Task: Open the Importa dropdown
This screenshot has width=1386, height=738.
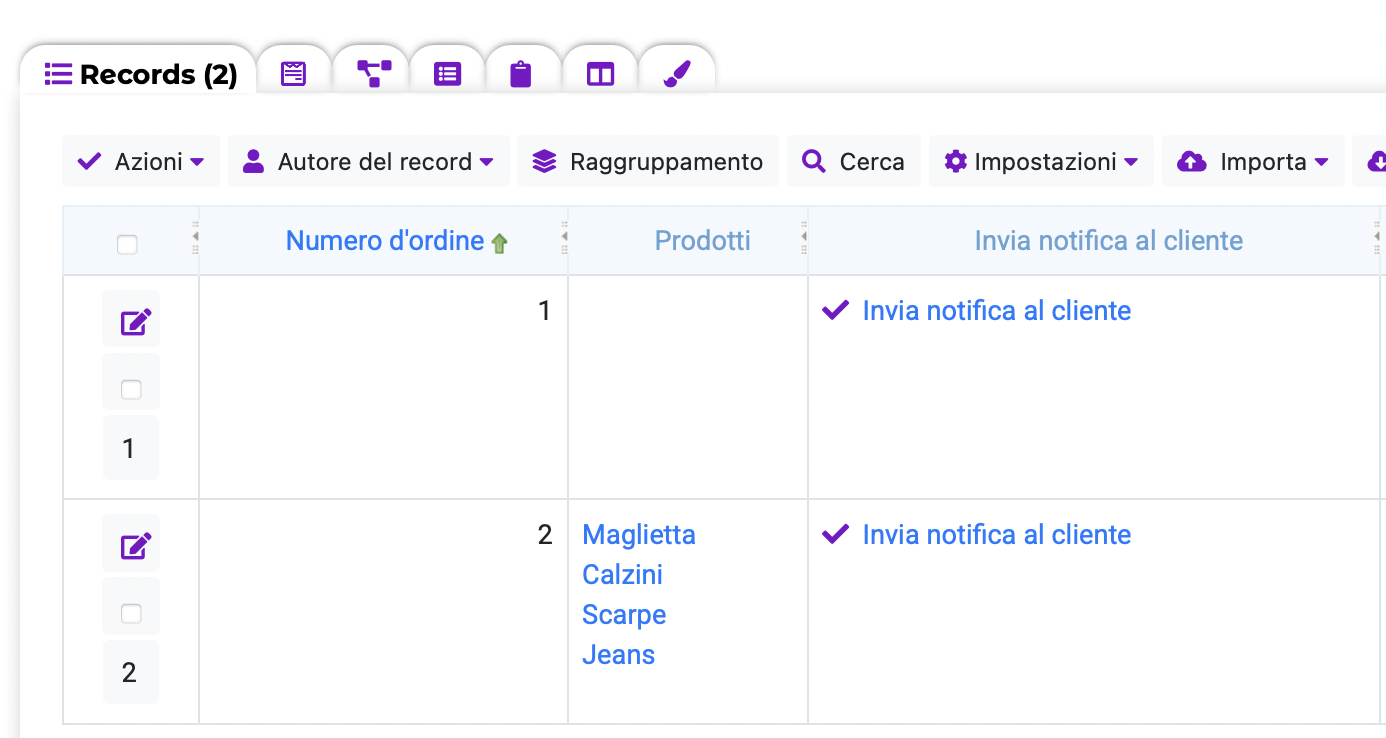Action: tap(1253, 161)
